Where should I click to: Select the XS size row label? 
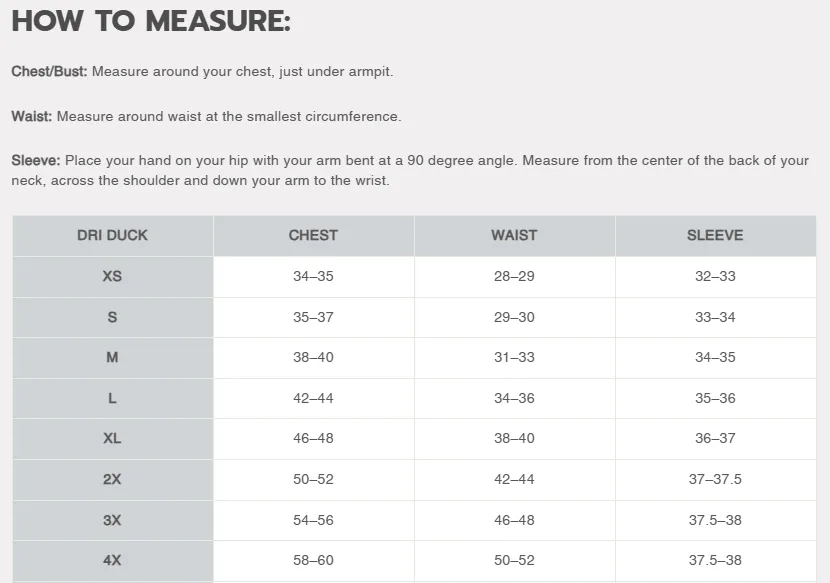112,276
